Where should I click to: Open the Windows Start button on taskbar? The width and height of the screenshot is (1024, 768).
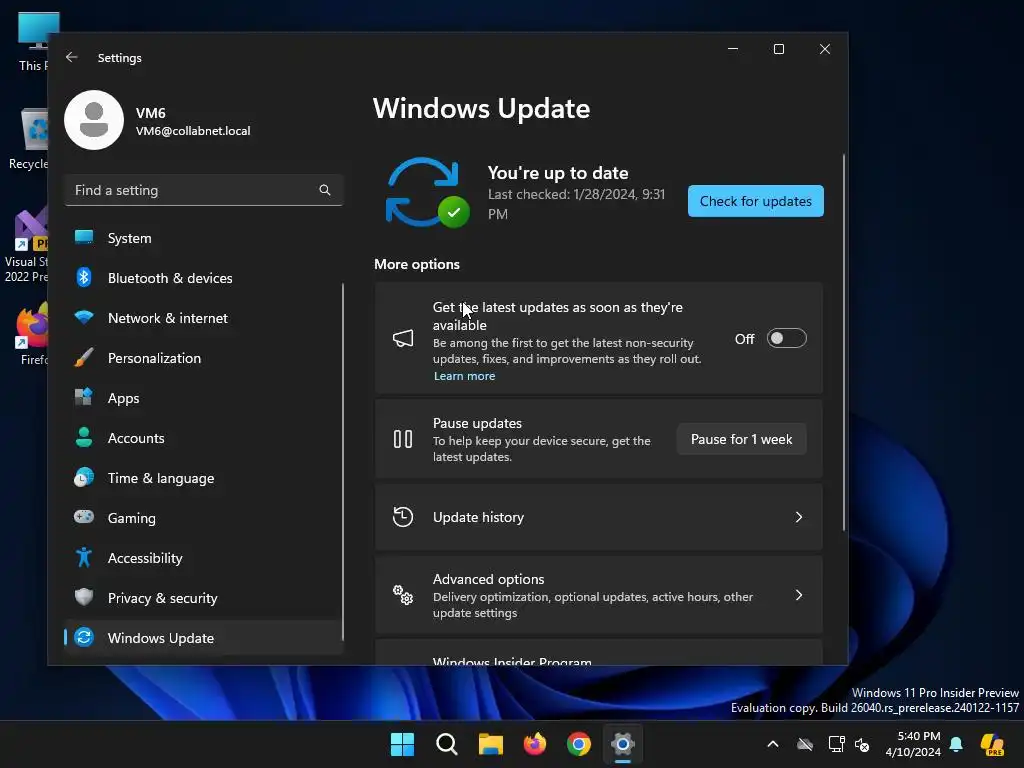[x=402, y=744]
